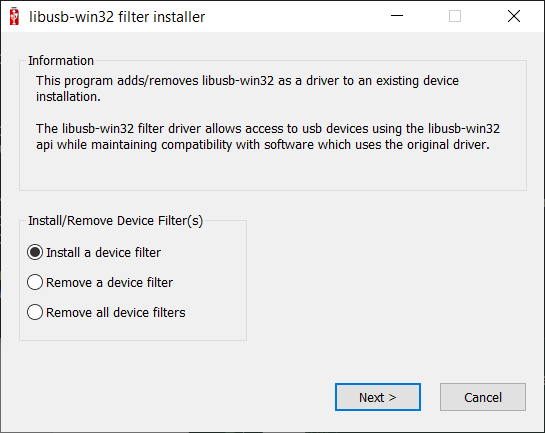Click the Next > button

tap(378, 397)
